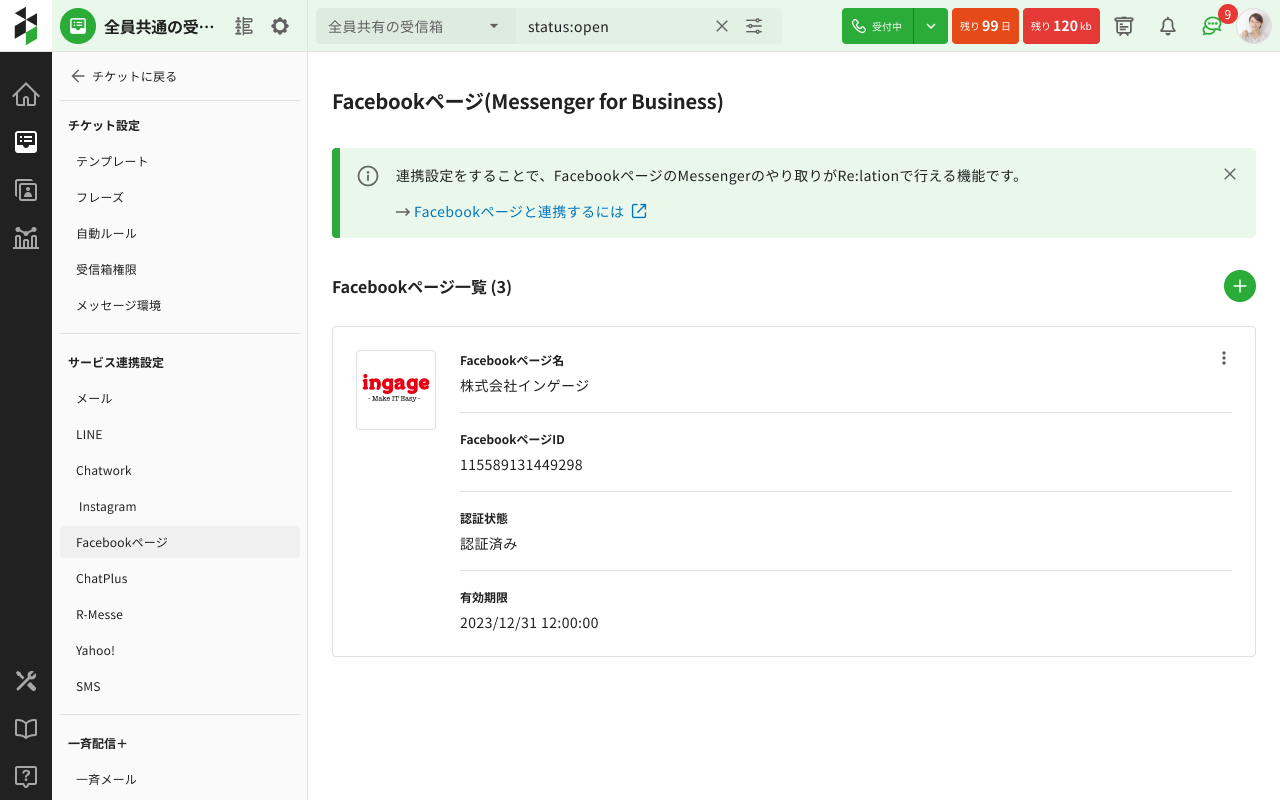Viewport: 1280px width, 800px height.
Task: Expand the 受付中 status dropdown arrow
Action: pyautogui.click(x=931, y=26)
